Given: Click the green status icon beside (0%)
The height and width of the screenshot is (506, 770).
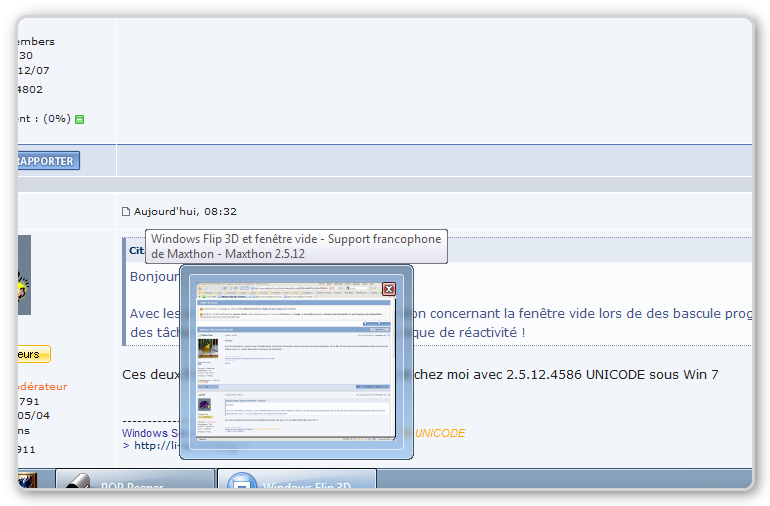Looking at the screenshot, I should click(x=80, y=119).
